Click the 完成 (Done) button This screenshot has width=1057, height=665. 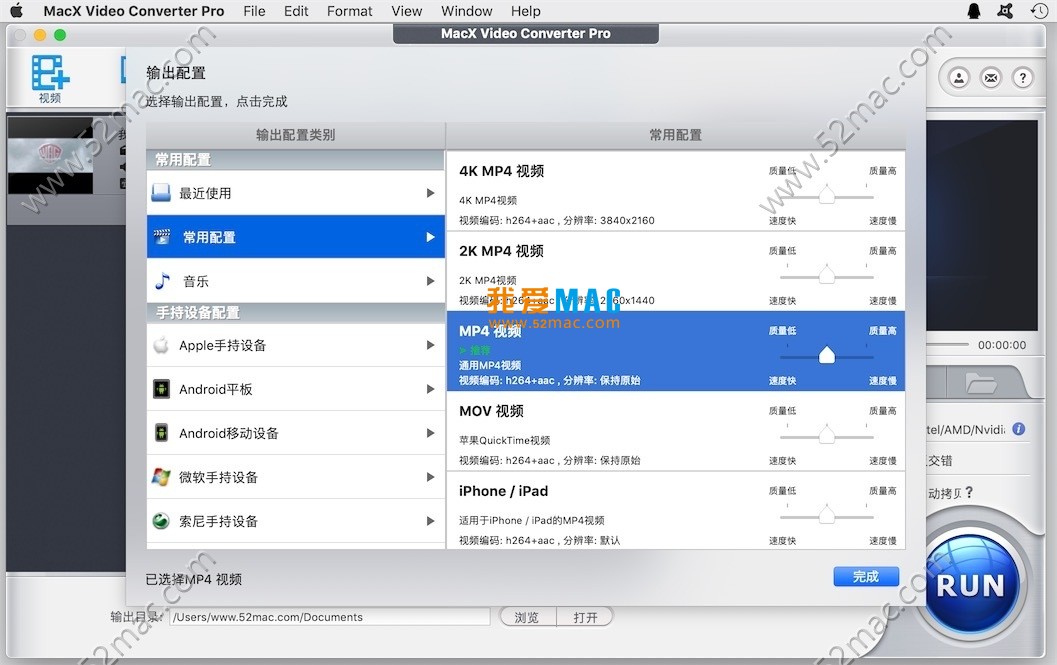(866, 577)
